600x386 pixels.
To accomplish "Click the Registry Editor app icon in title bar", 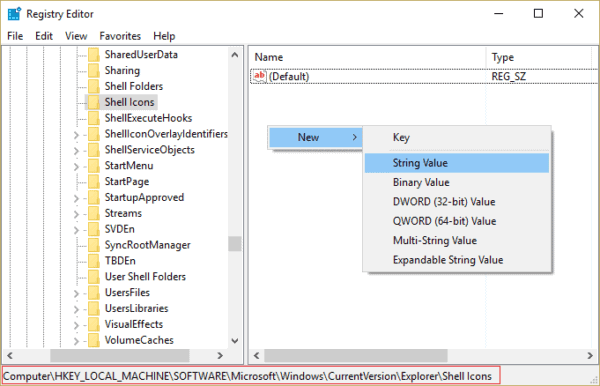I will [14, 14].
